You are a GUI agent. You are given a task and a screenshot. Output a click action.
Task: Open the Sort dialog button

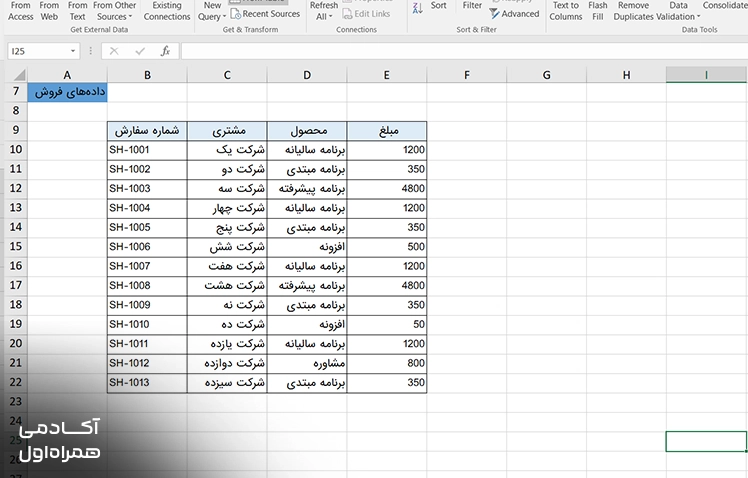(x=438, y=6)
